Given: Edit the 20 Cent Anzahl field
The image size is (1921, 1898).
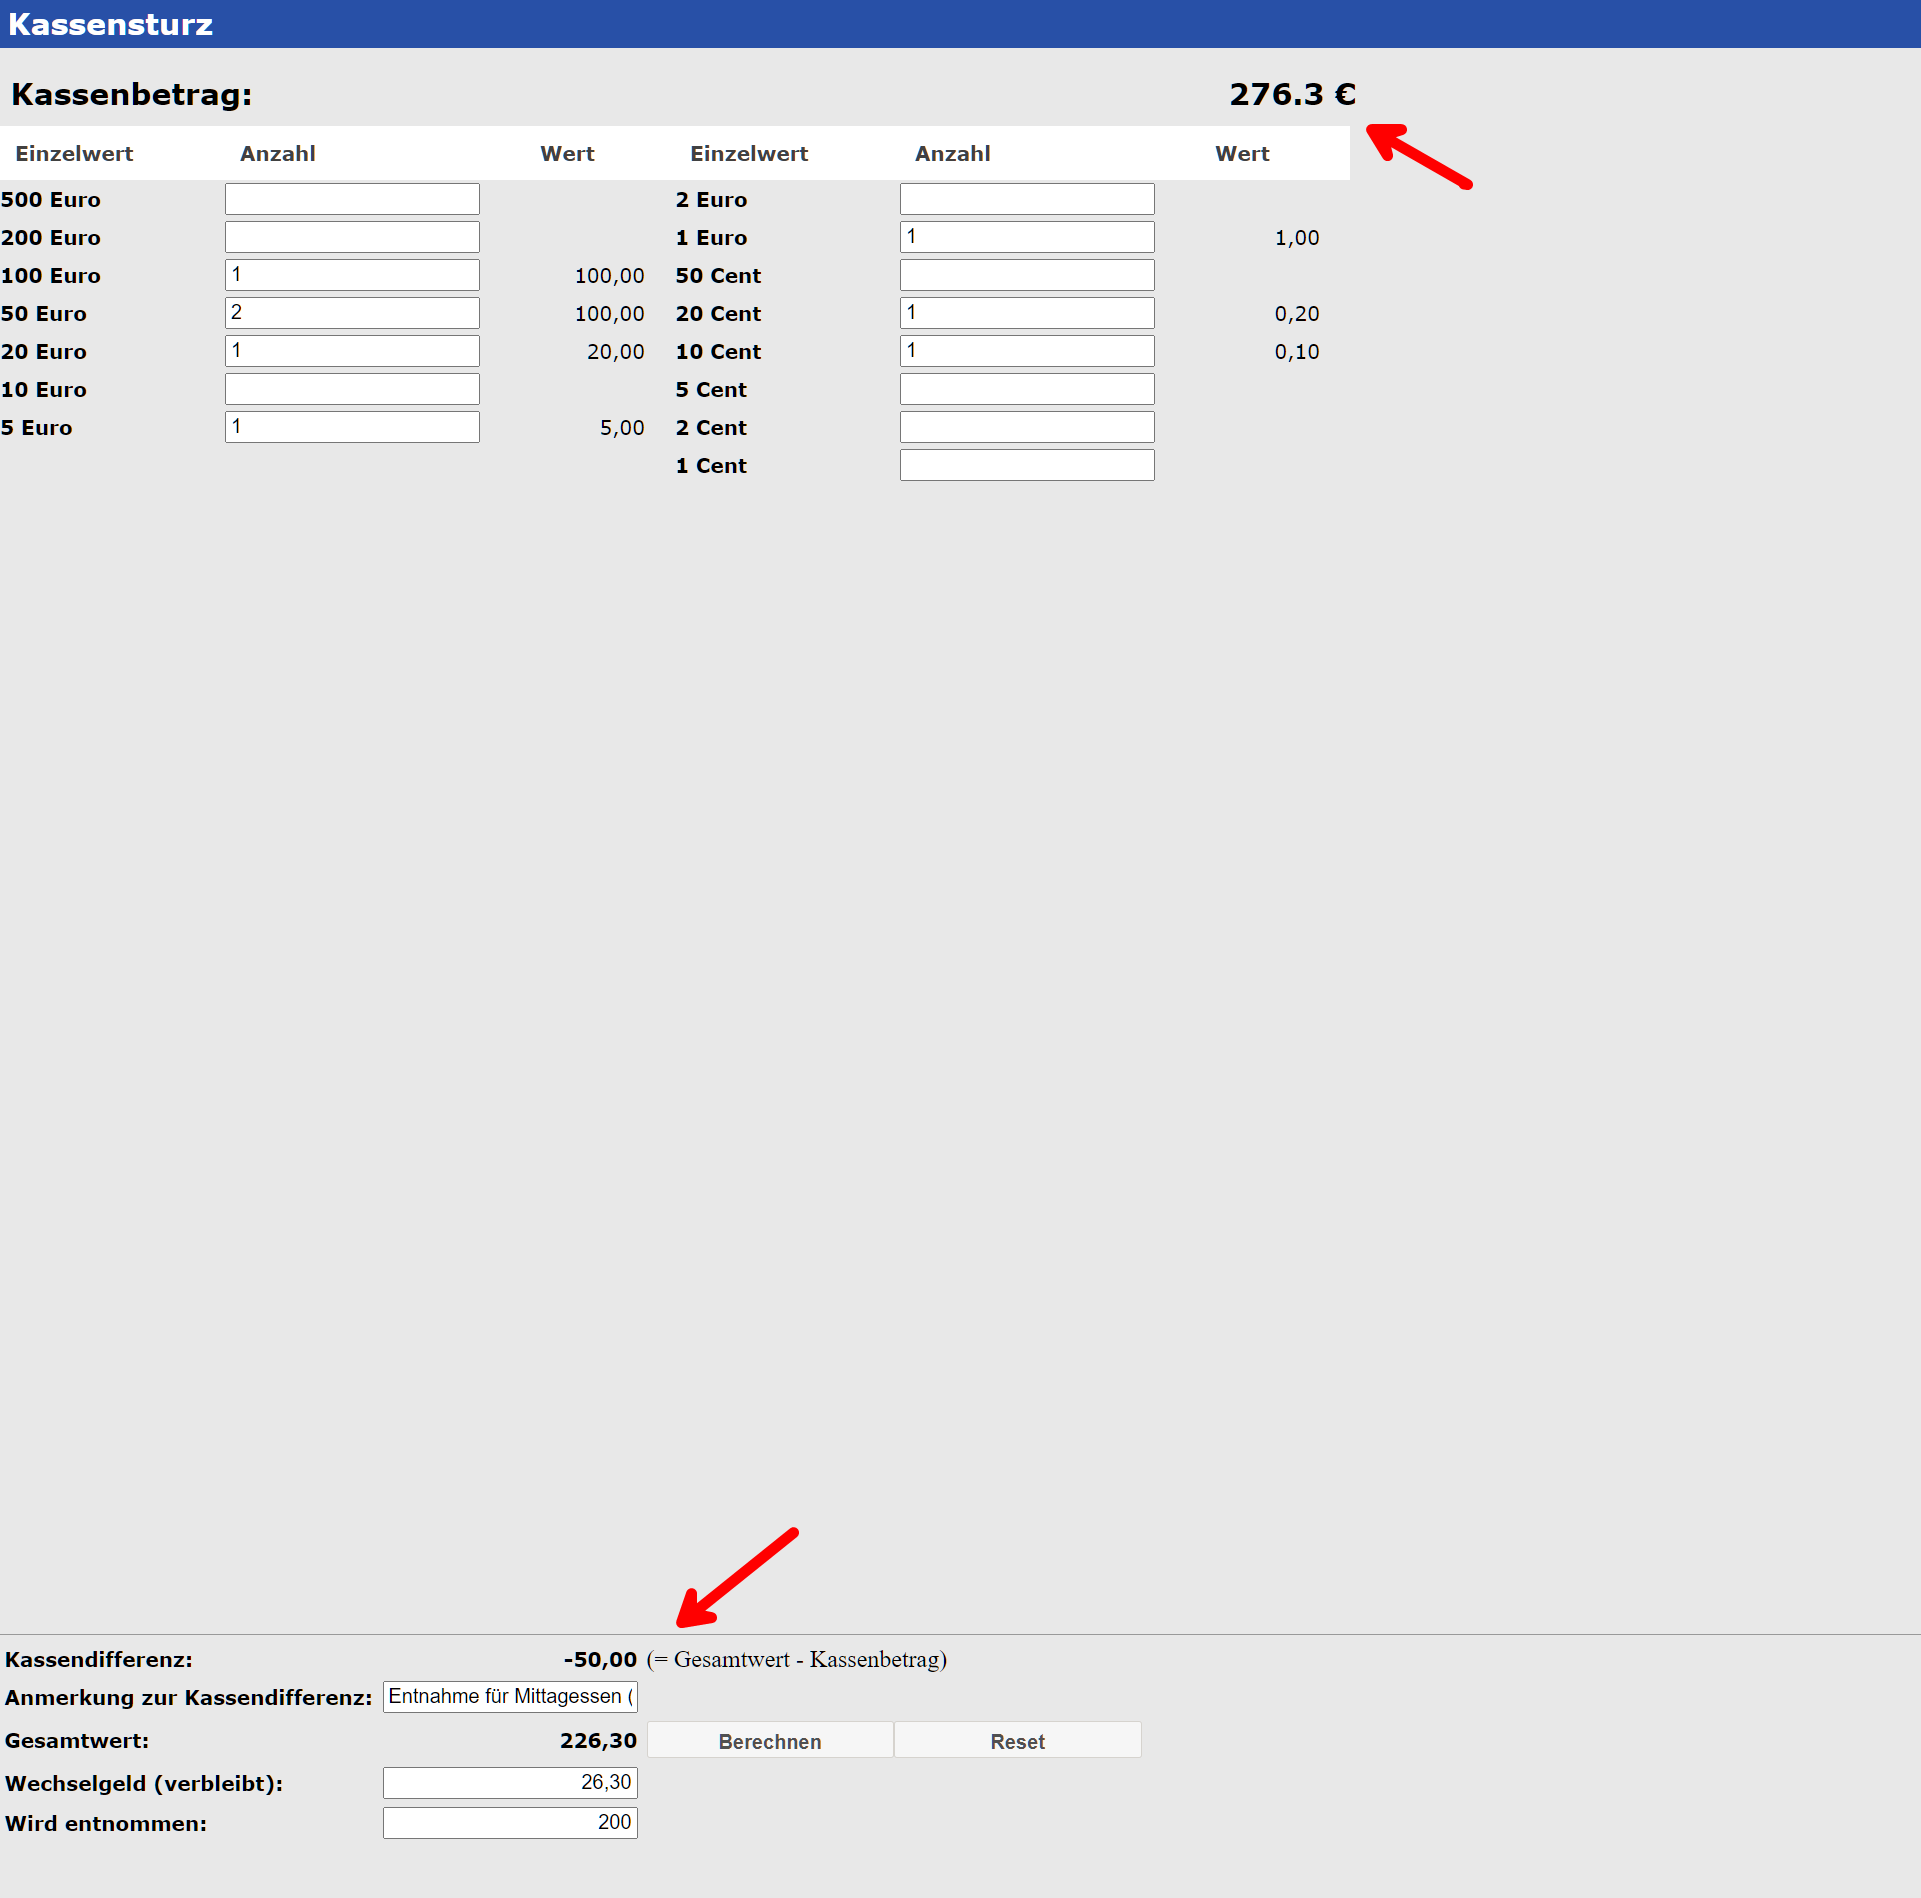Looking at the screenshot, I should tap(1027, 313).
